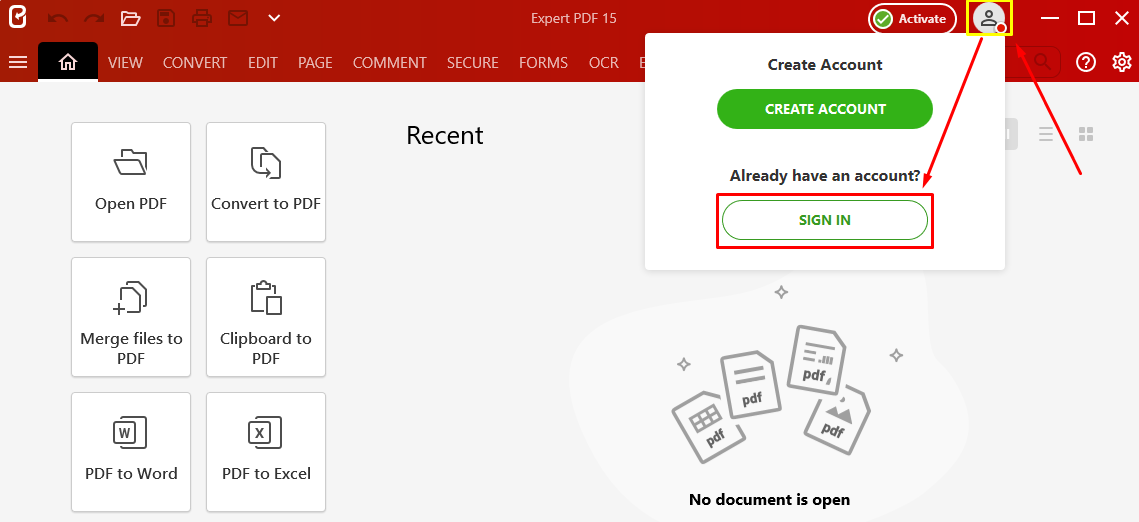Click the green CREATE ACCOUNT button
Screen dimensions: 1139x522
pos(824,109)
